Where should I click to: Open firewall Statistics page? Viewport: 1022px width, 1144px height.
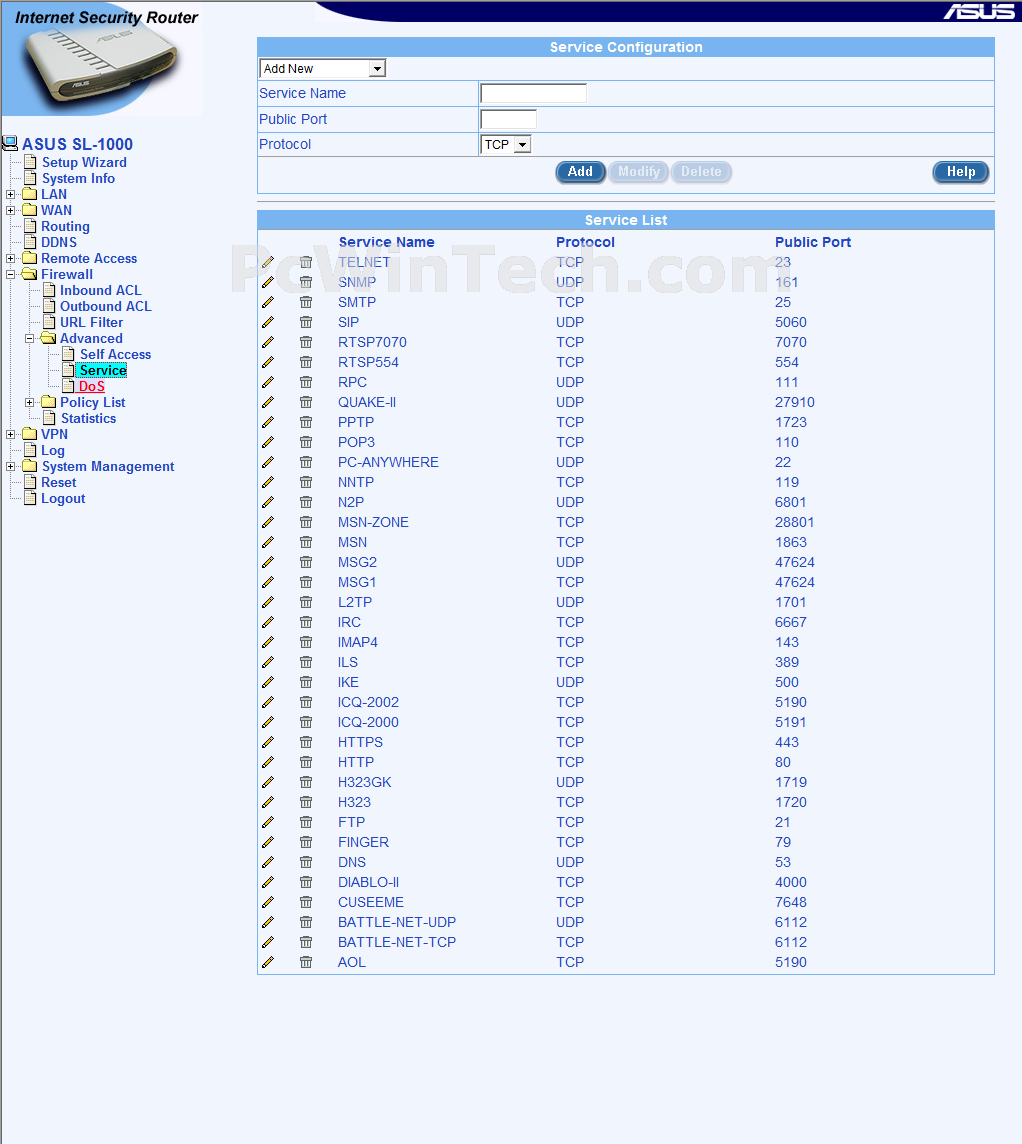click(x=88, y=419)
